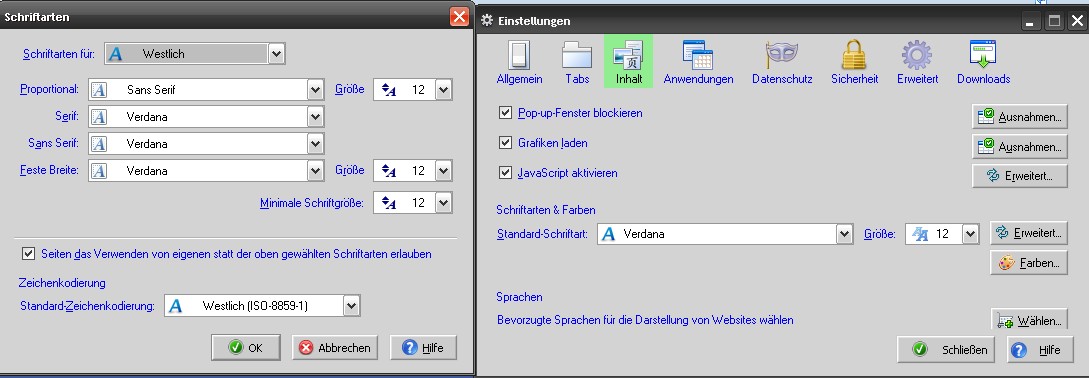1089x378 pixels.
Task: Expand the Feste Breite Größe dropdown
Action: coord(444,170)
